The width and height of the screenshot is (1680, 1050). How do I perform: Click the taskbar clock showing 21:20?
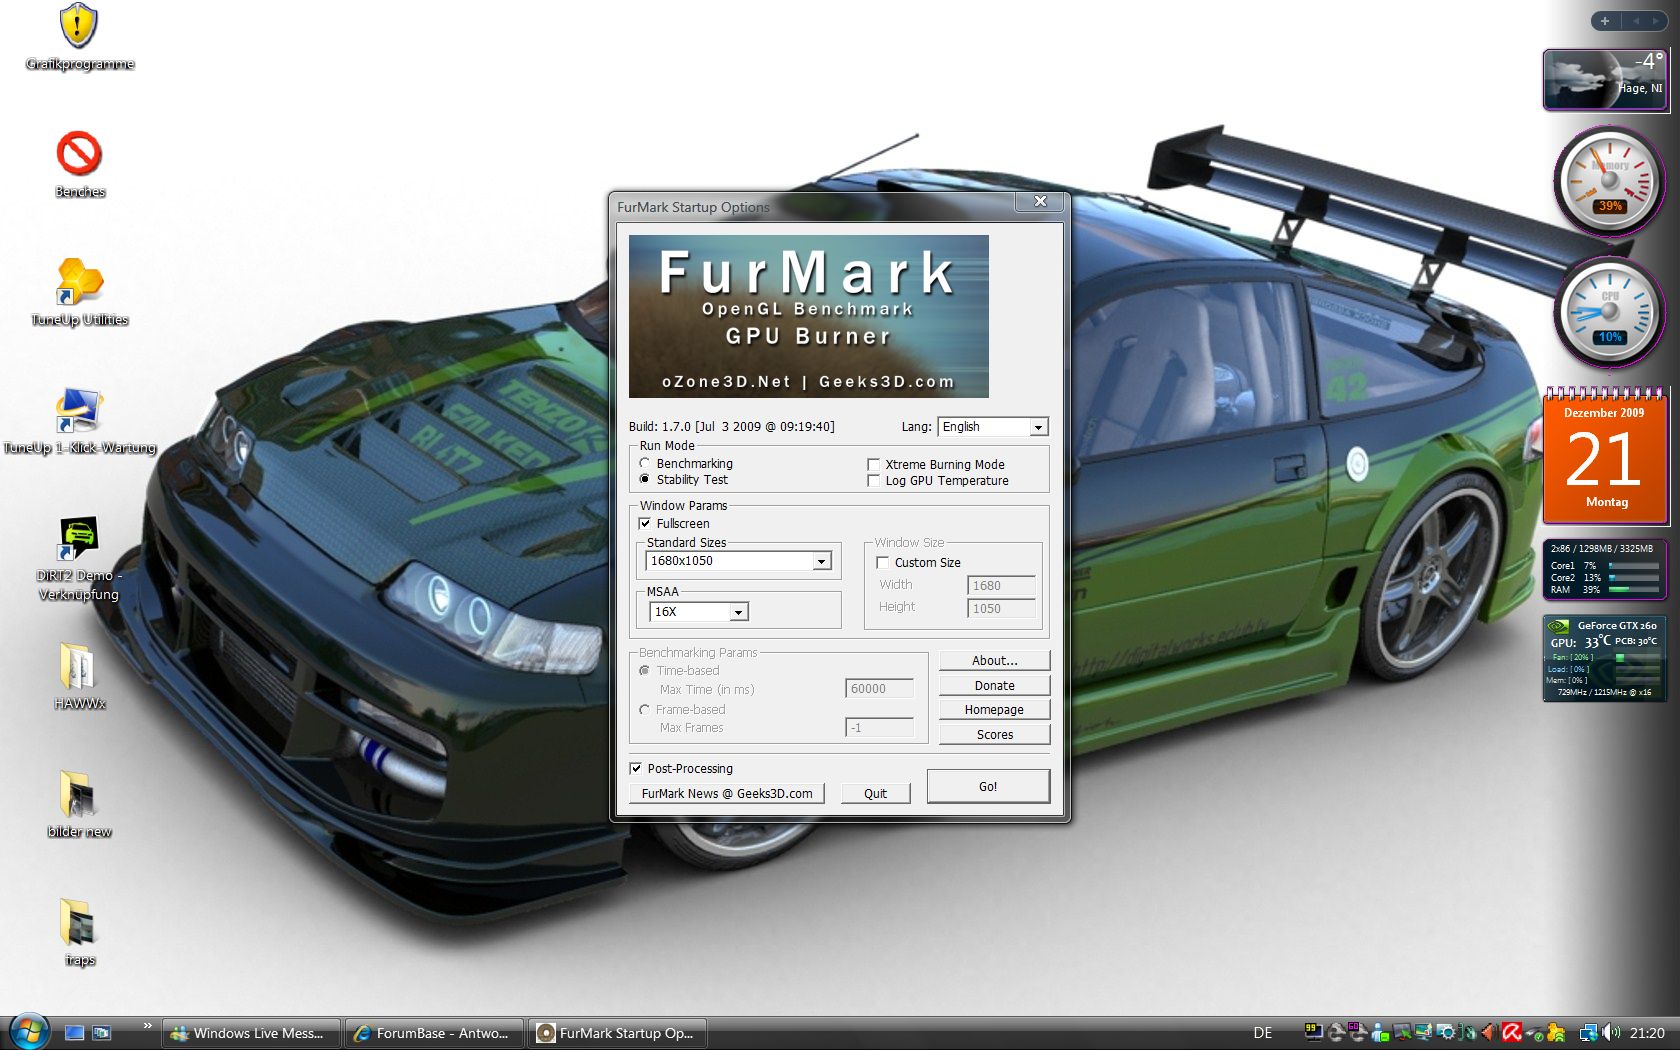pos(1647,1033)
